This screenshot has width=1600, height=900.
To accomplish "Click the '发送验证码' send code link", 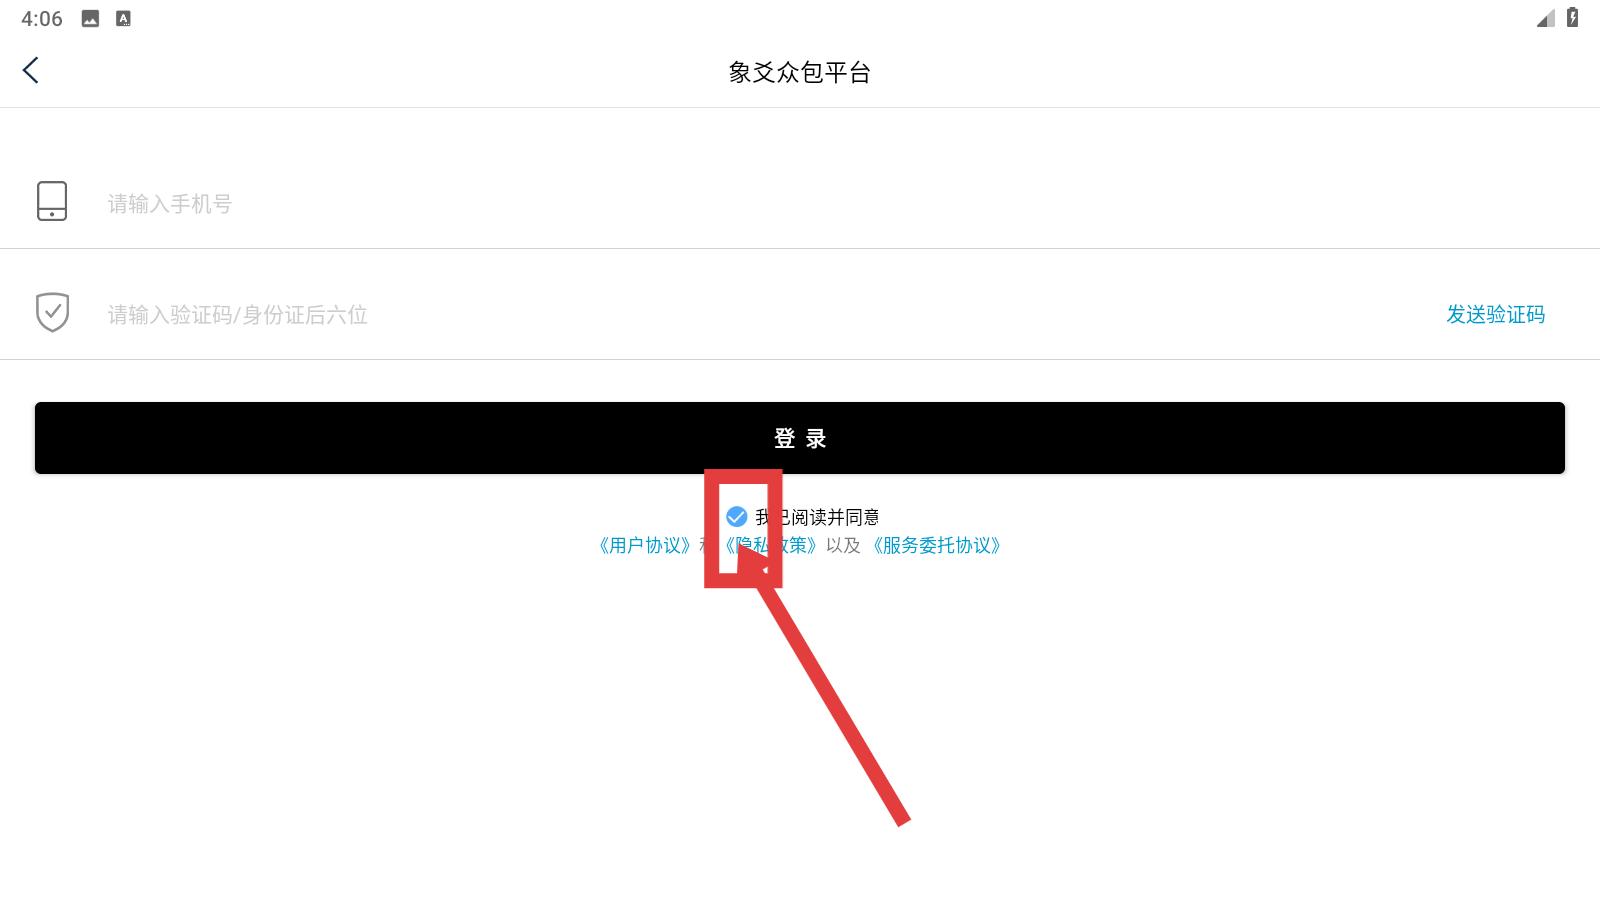I will click(x=1495, y=314).
